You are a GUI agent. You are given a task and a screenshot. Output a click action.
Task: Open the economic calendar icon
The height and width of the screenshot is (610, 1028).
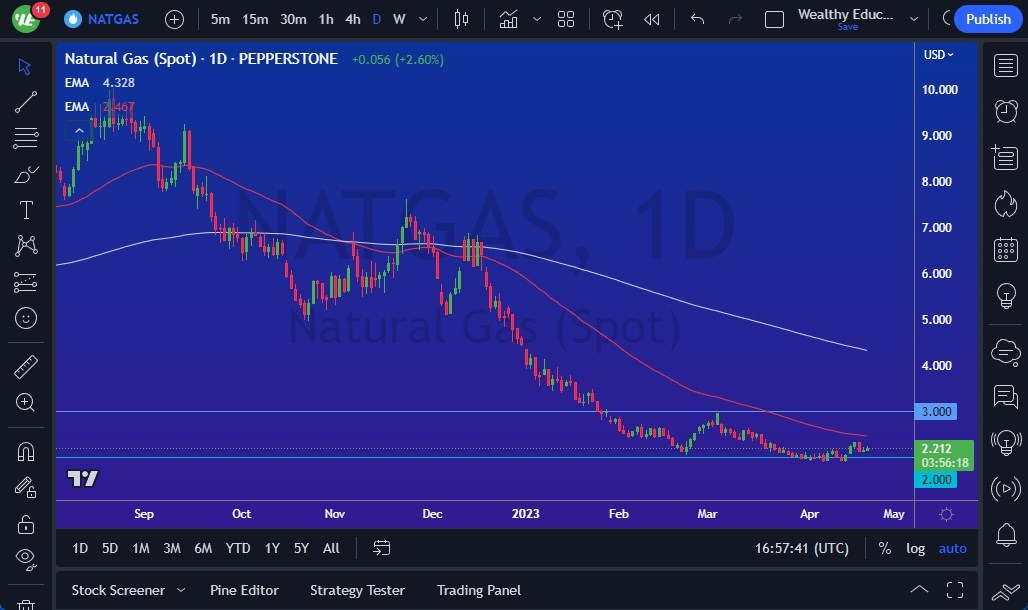click(1005, 250)
